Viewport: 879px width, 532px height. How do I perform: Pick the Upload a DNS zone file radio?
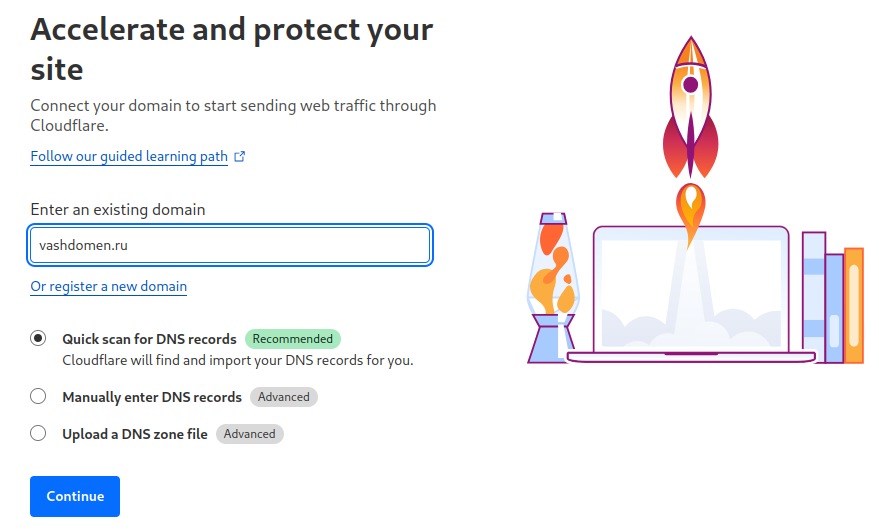point(38,434)
